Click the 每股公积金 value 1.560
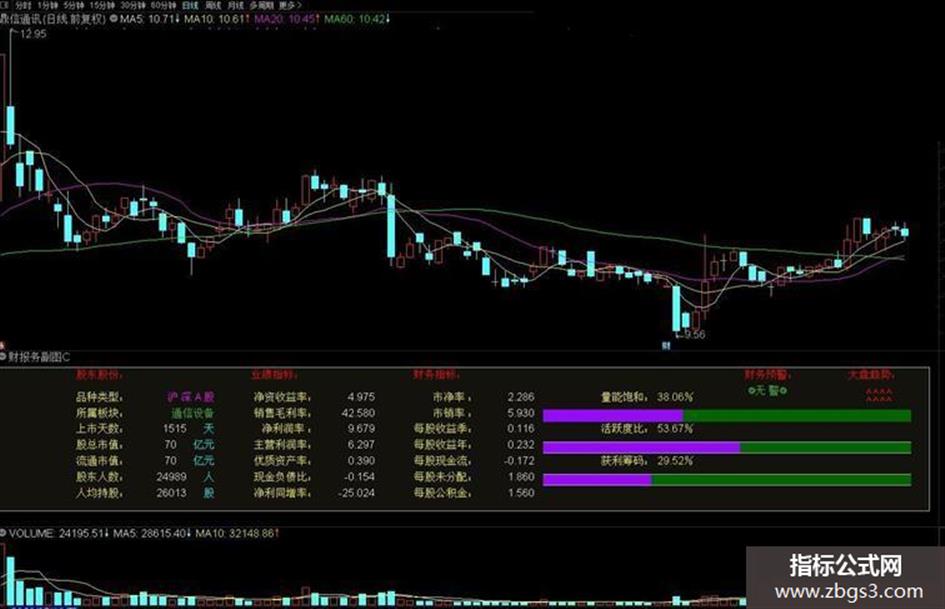This screenshot has height=609, width=945. [521, 493]
